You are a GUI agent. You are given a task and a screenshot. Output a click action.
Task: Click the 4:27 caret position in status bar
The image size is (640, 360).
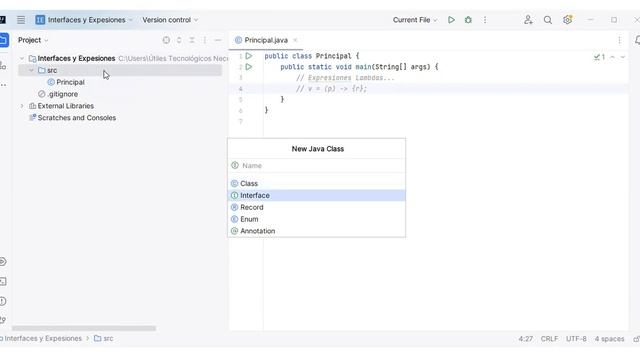pos(526,339)
